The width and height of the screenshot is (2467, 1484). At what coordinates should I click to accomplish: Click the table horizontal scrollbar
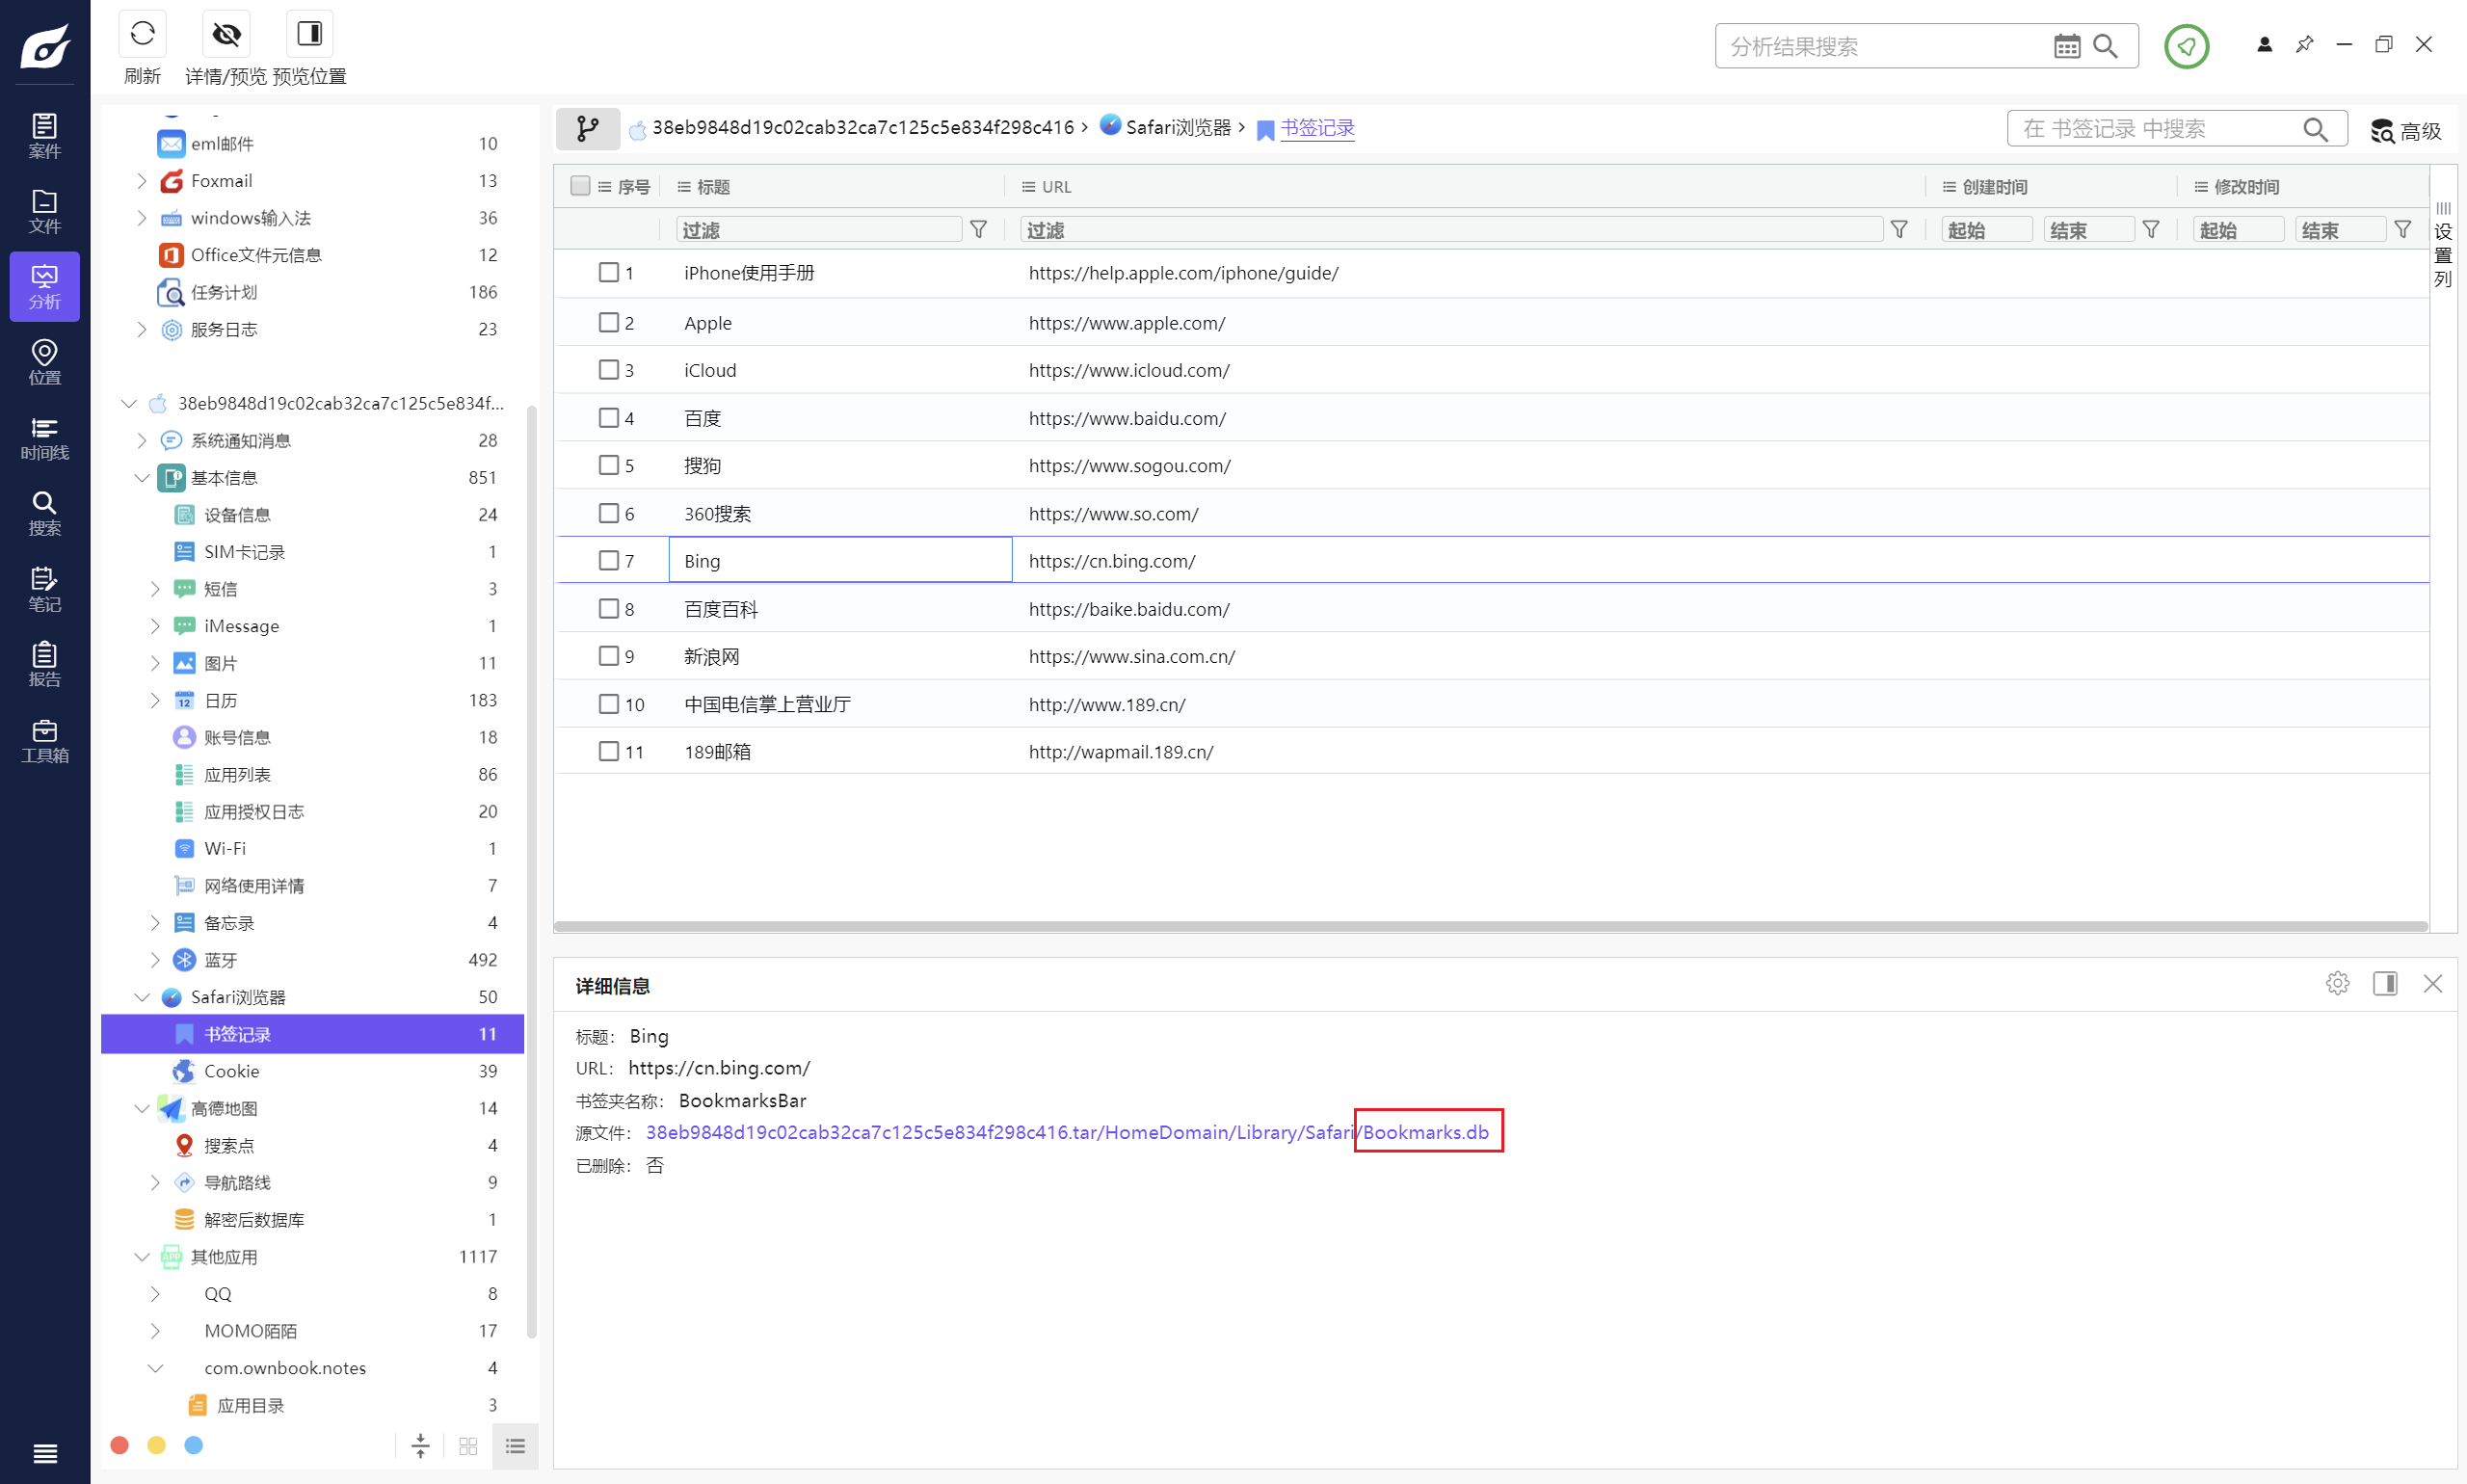pos(1490,926)
